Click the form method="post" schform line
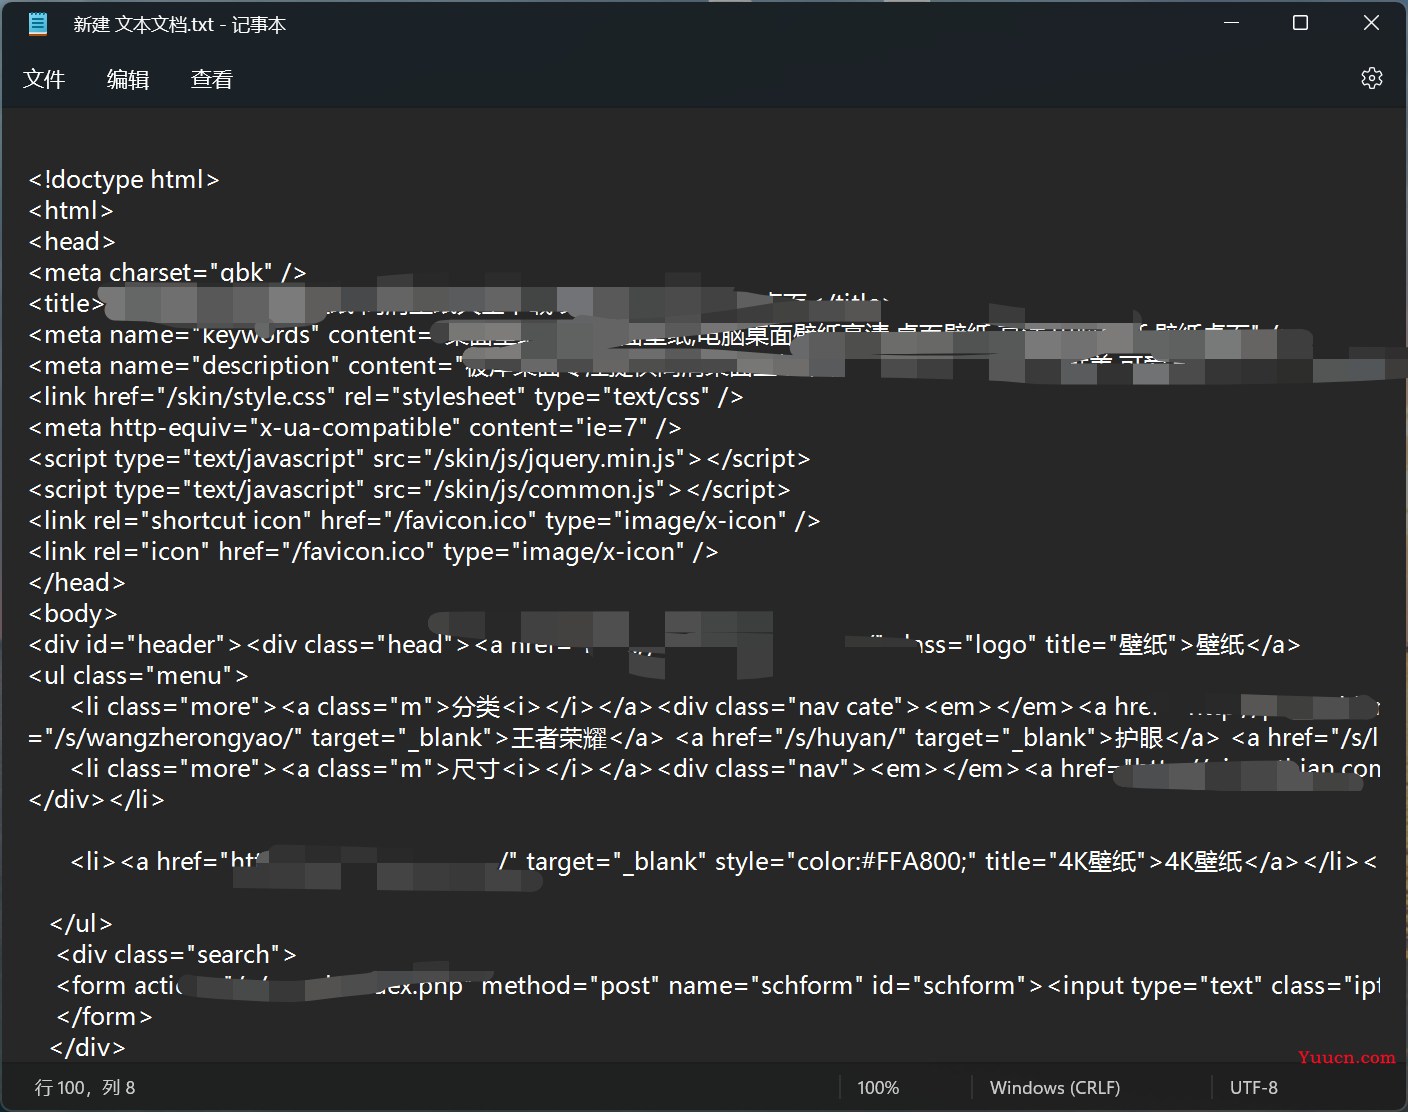 718,985
